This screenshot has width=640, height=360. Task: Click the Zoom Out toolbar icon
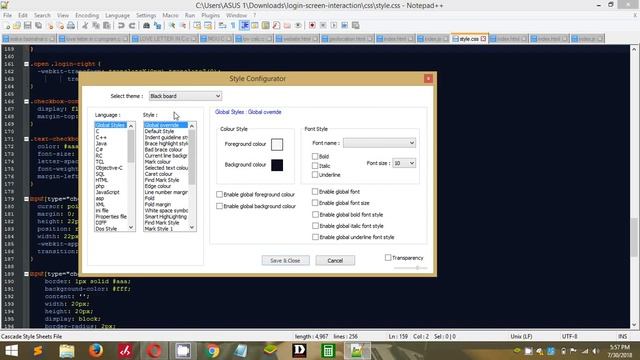pyautogui.click(x=183, y=25)
